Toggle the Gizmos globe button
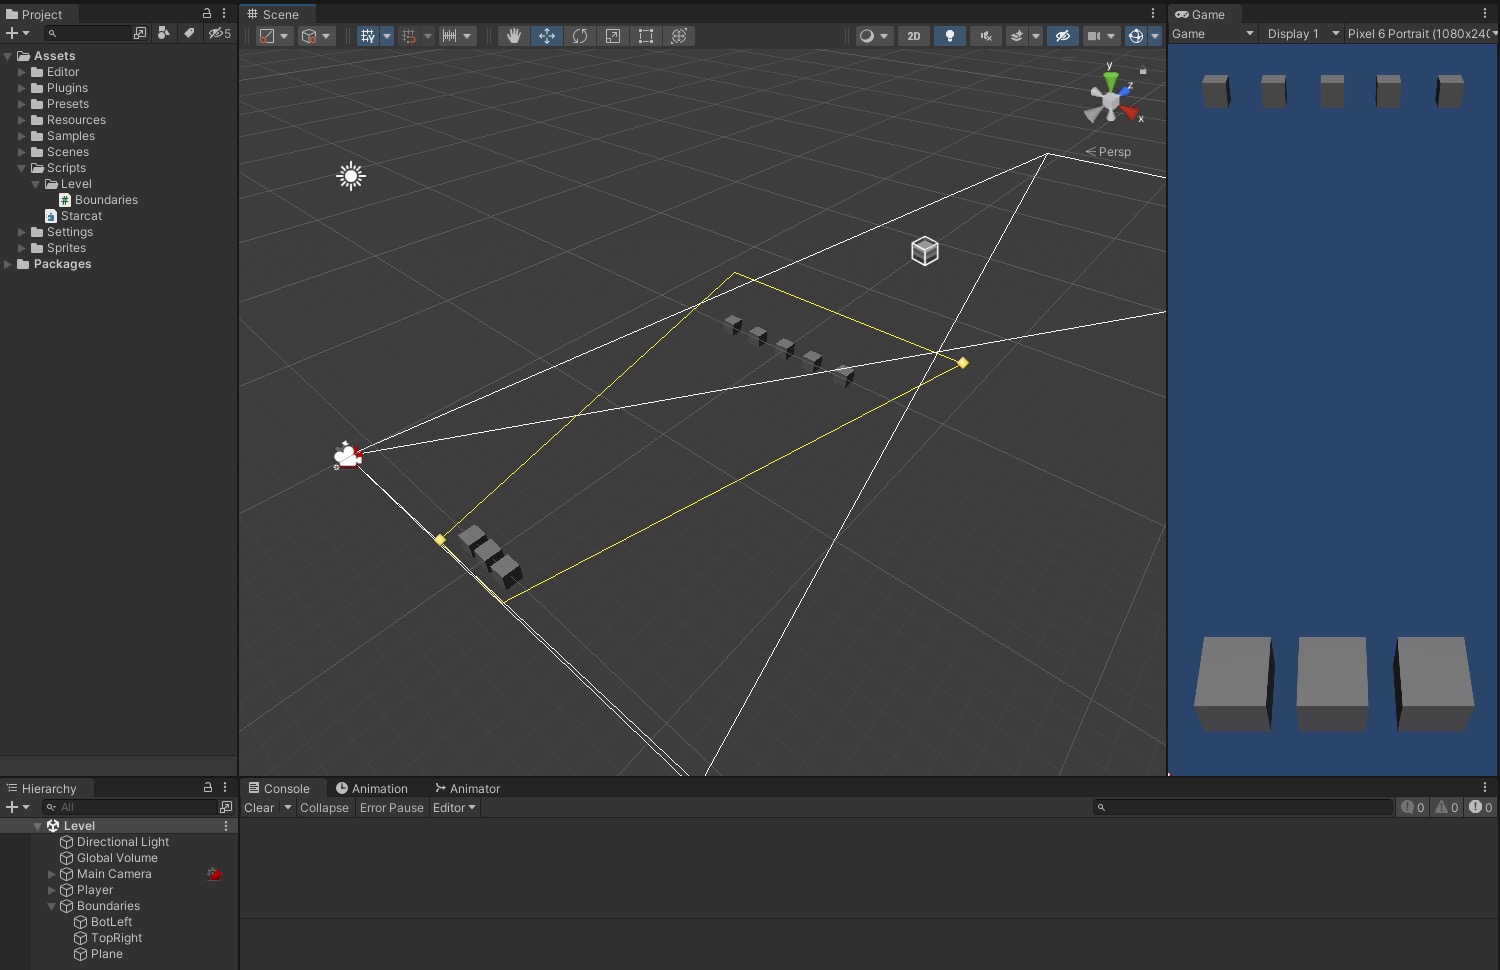 click(1136, 36)
